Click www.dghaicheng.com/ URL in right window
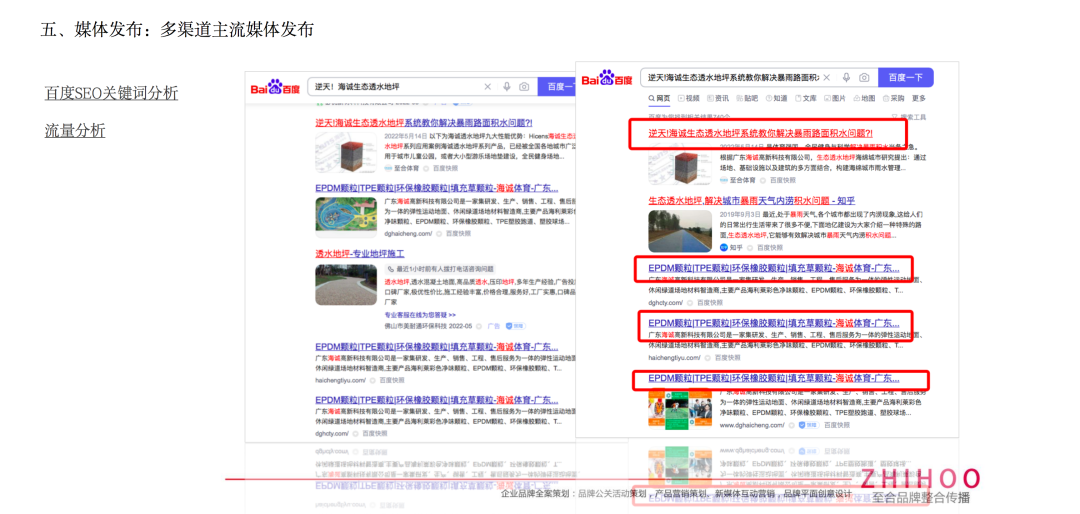Screen dimensions: 1080x514 coord(752,425)
